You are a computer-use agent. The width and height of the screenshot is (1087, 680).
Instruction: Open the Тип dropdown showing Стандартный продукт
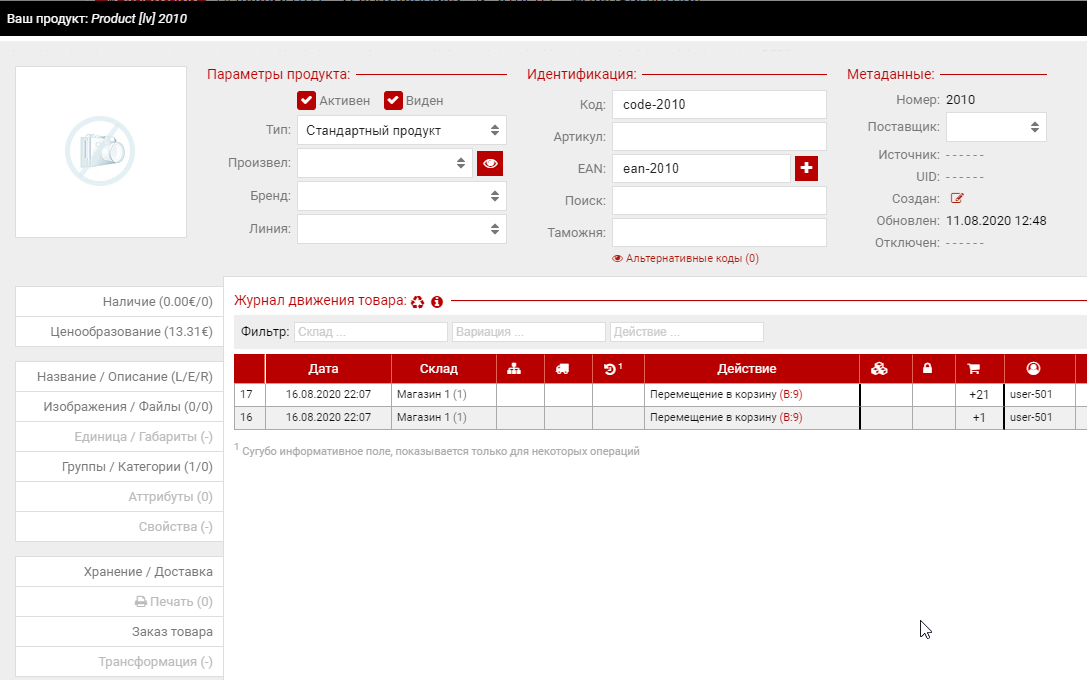pos(401,130)
